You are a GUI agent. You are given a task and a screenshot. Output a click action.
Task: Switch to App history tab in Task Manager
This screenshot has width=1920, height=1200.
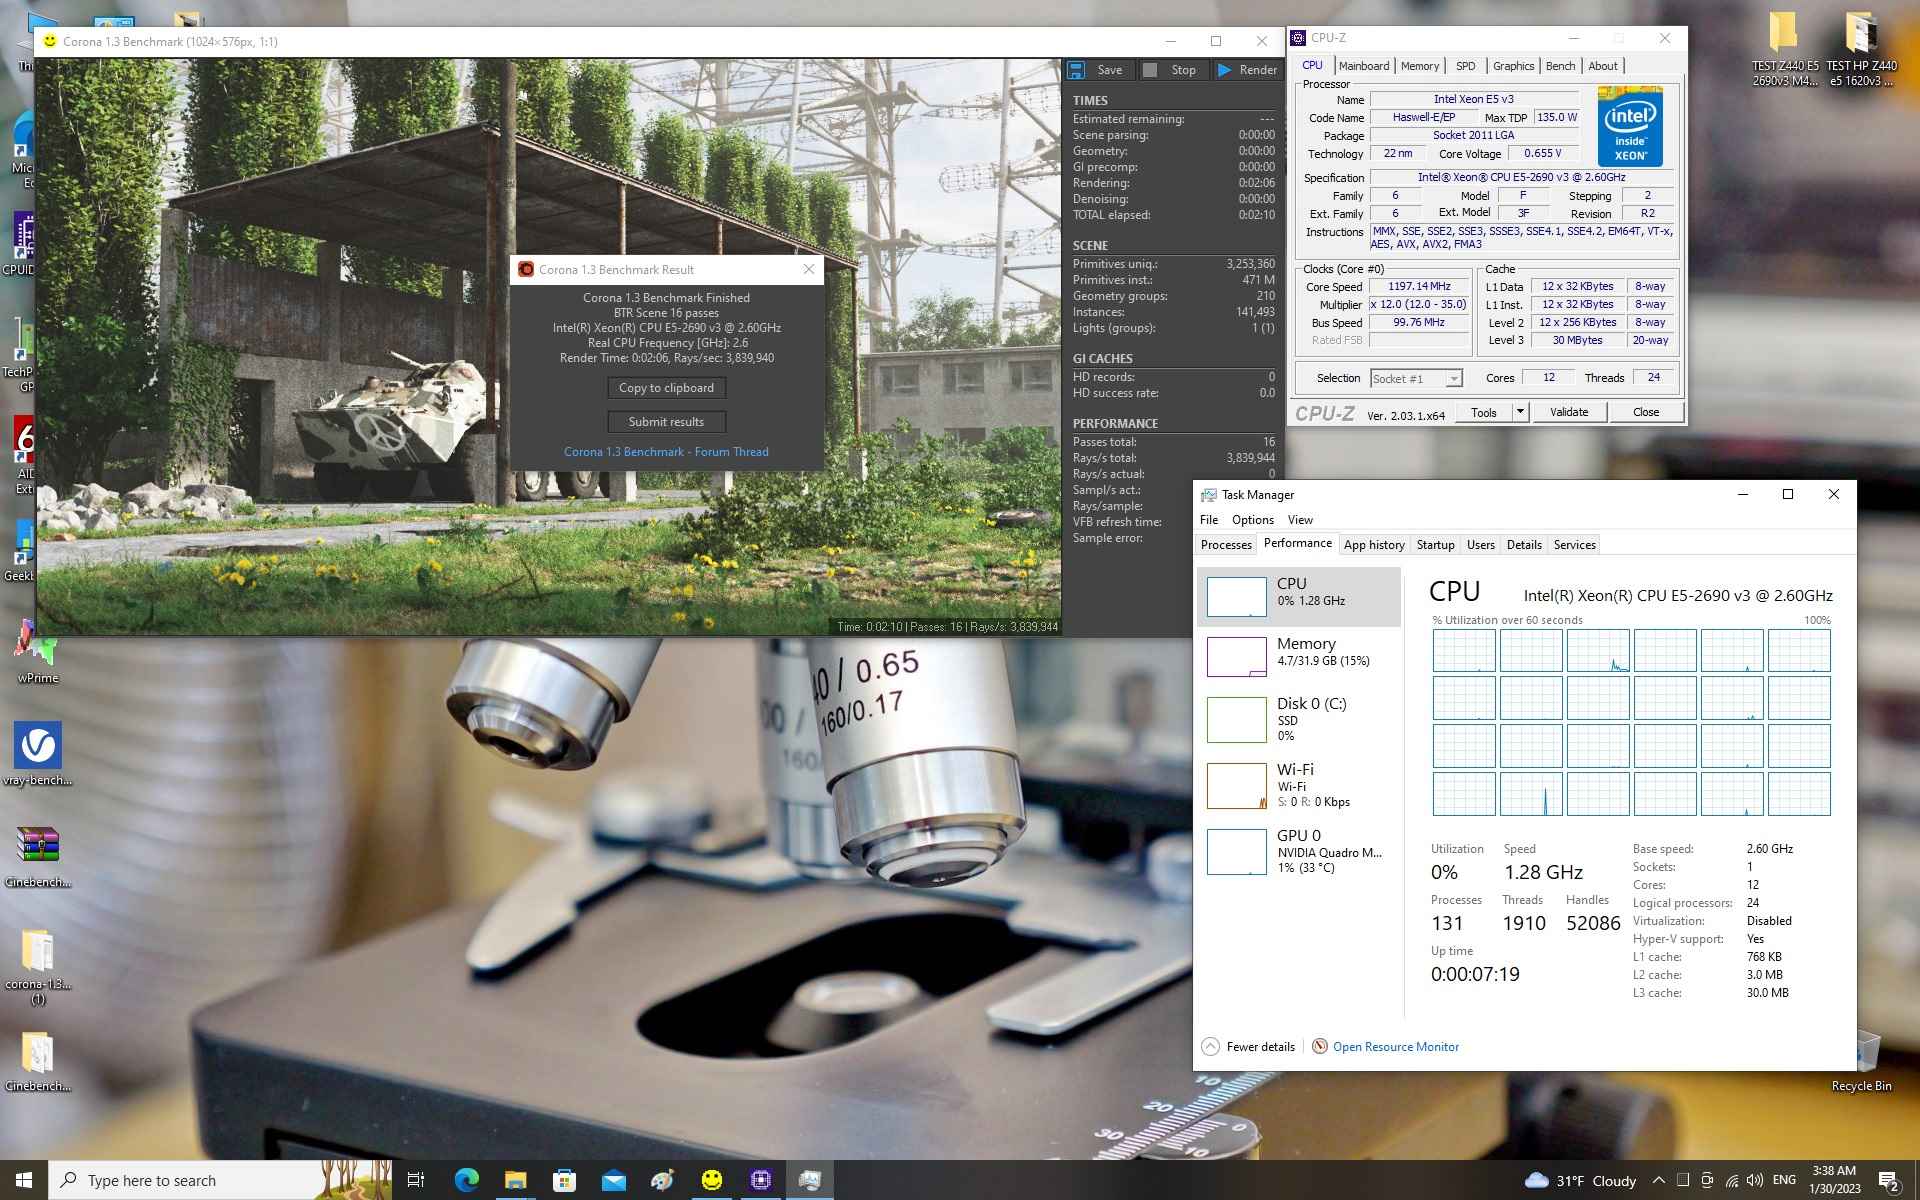coord(1374,545)
